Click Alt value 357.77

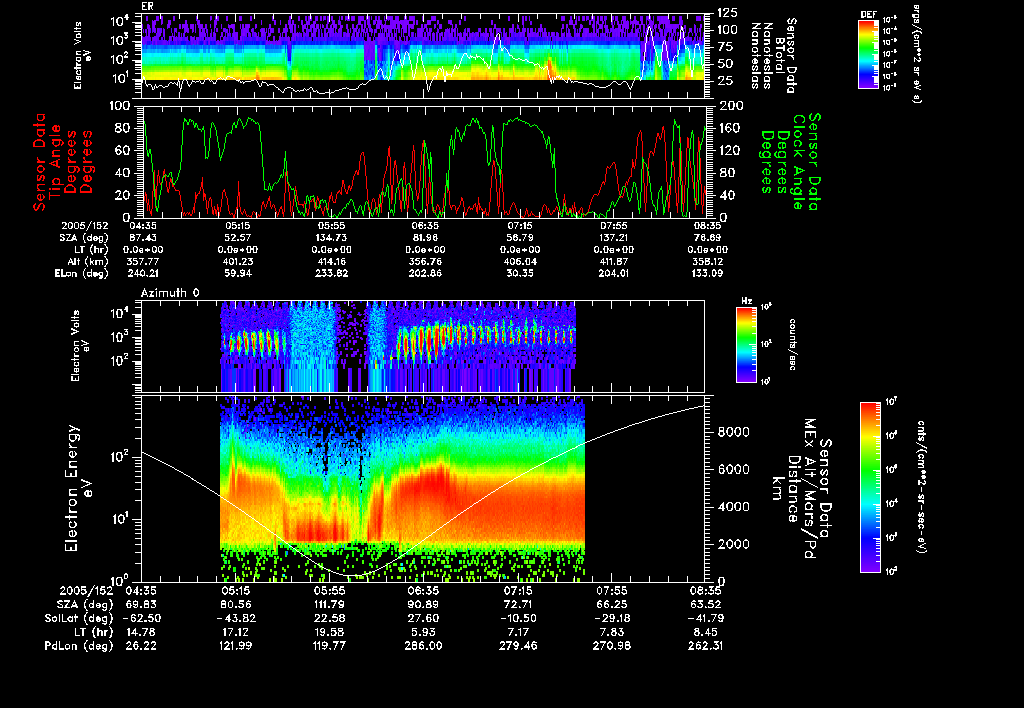coord(143,261)
